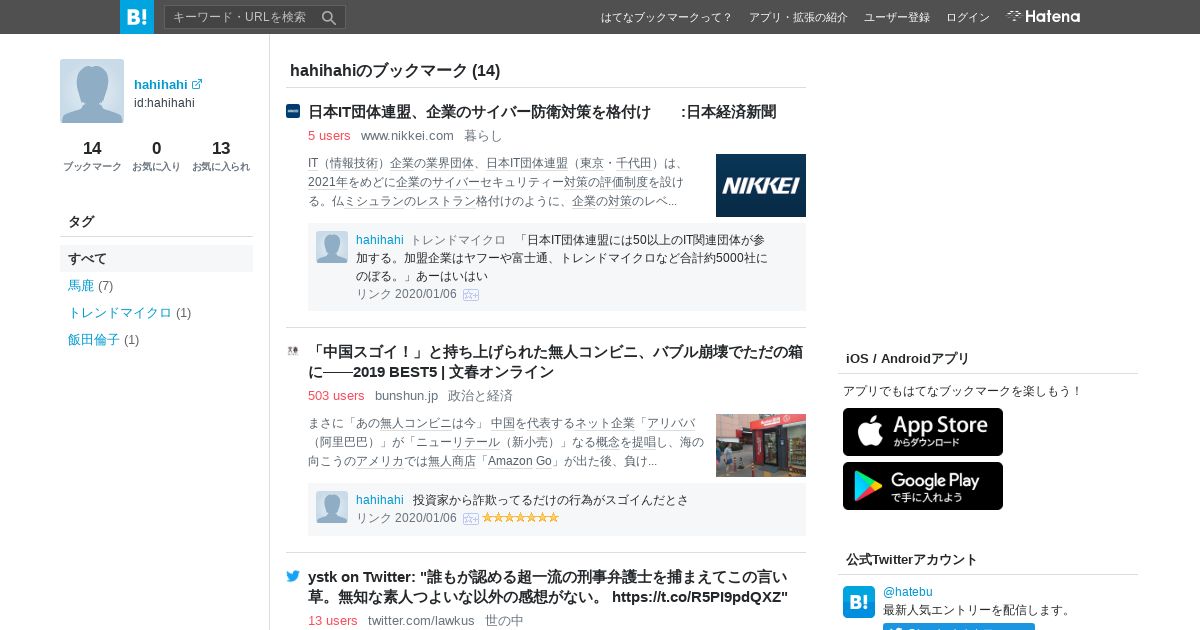Click the unmanned store thumbnail image
Screen dimensions: 1200x630
[x=761, y=445]
